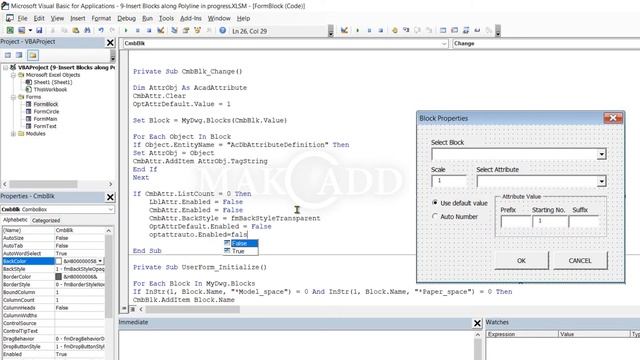Choose False from the autocomplete list
Screen dimensions: 640x360
pyautogui.click(x=241, y=243)
